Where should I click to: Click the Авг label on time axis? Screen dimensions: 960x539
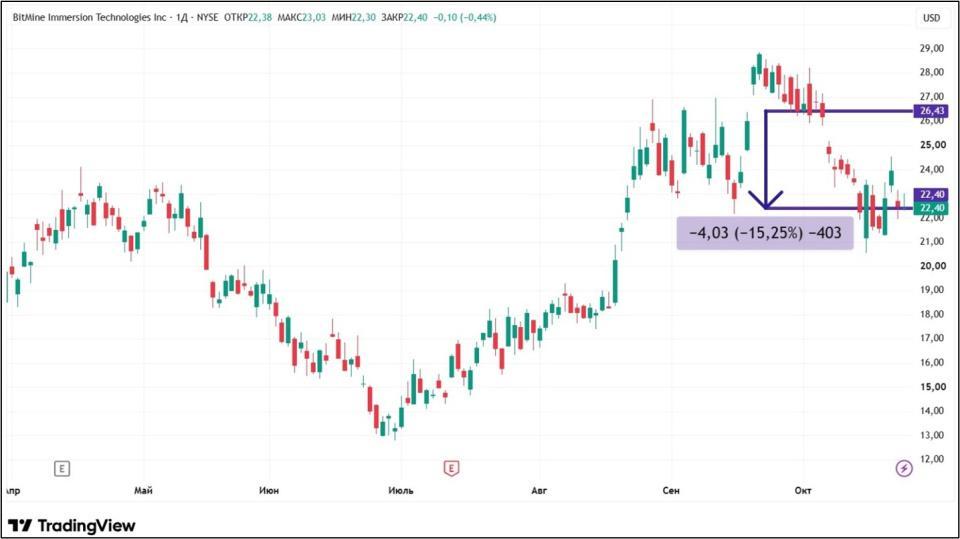coord(539,491)
